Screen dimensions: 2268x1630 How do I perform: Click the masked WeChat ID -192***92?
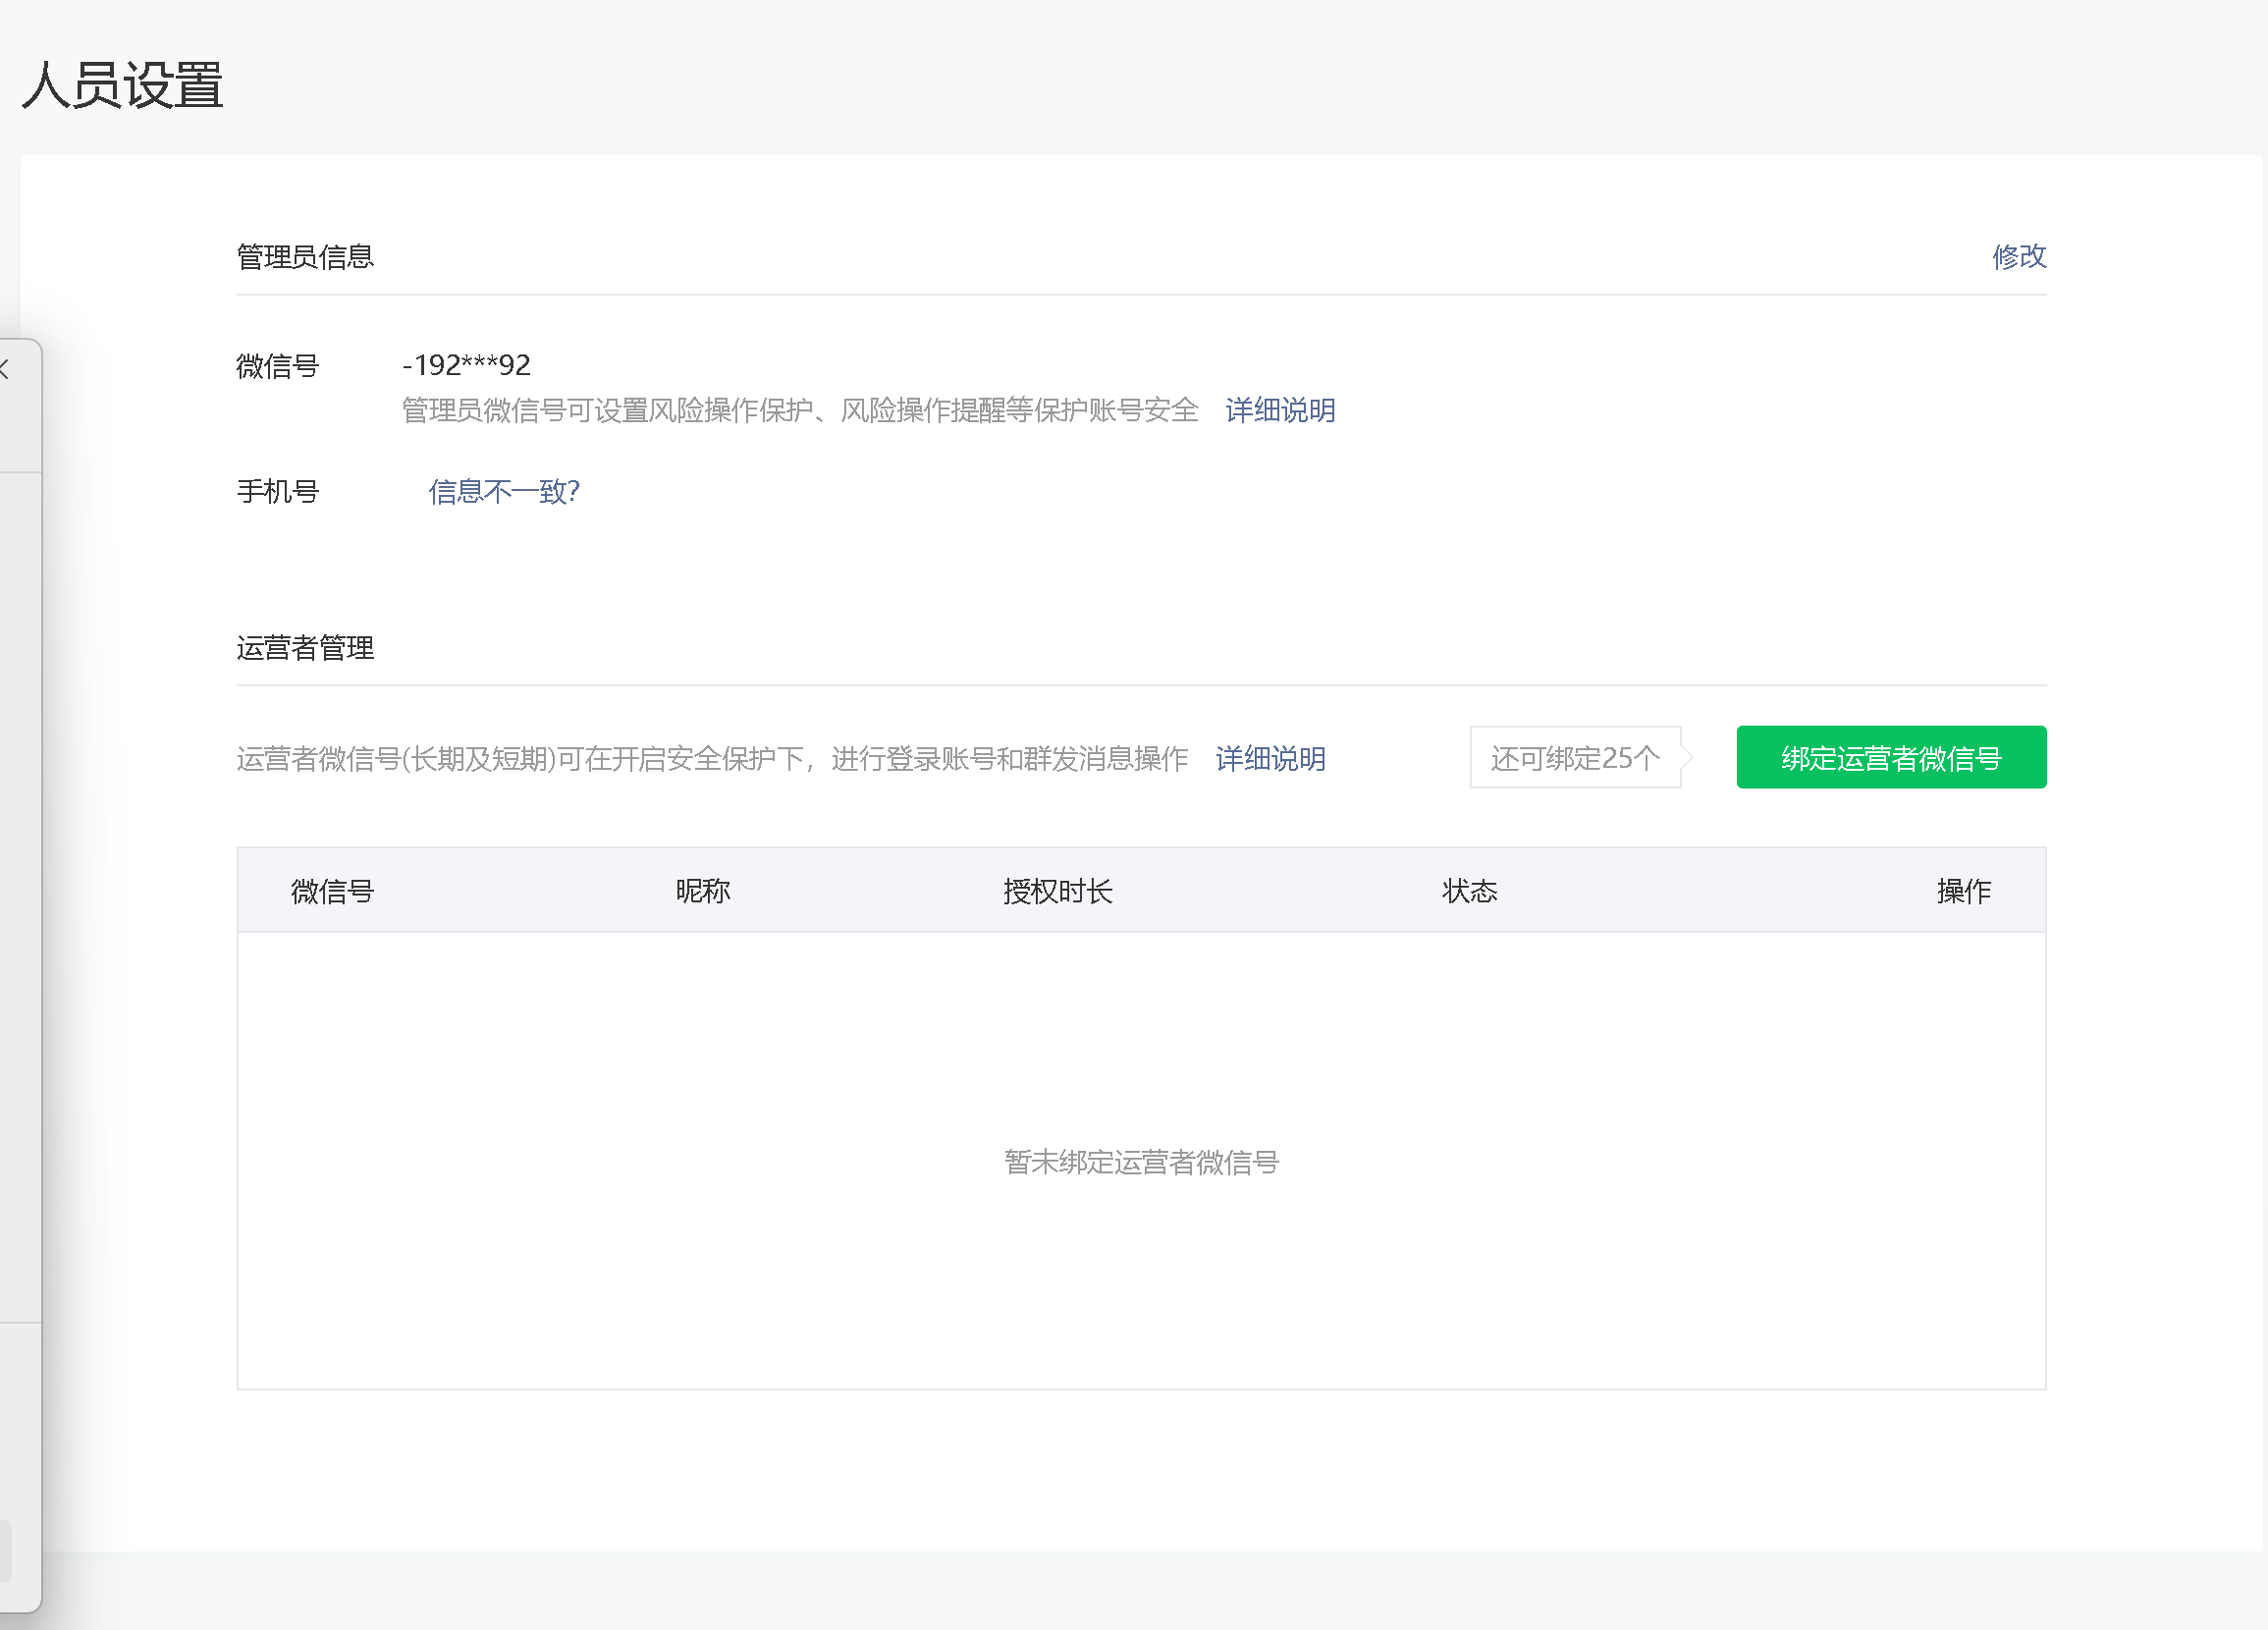point(466,365)
